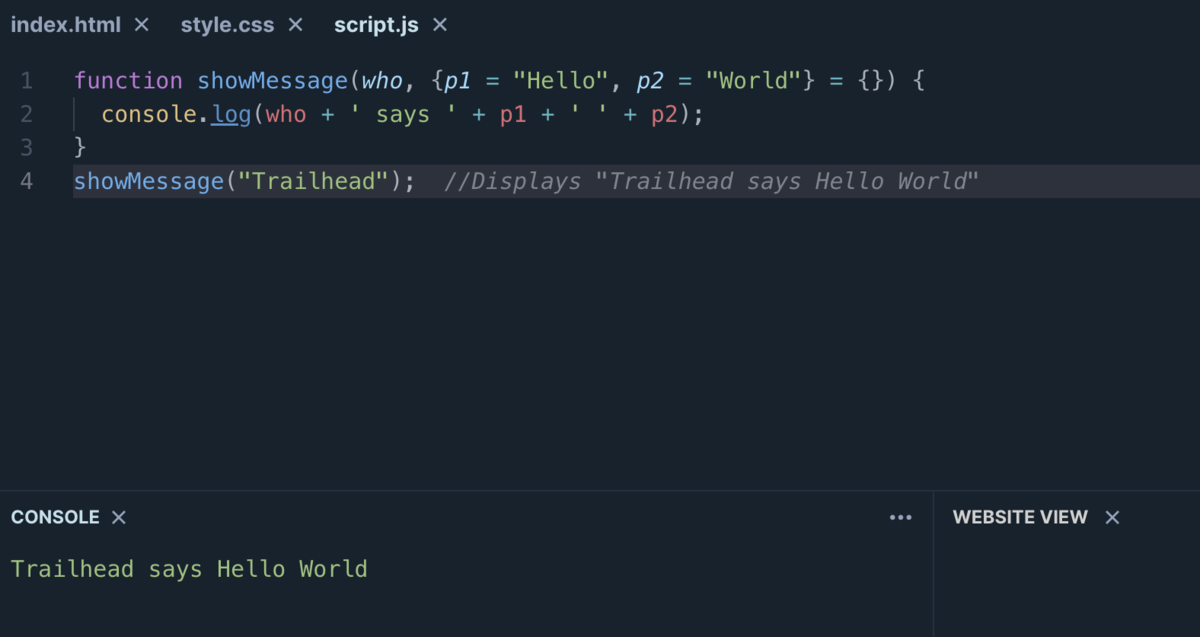The height and width of the screenshot is (637, 1200).
Task: Switch to the style.css tab
Action: click(x=227, y=25)
